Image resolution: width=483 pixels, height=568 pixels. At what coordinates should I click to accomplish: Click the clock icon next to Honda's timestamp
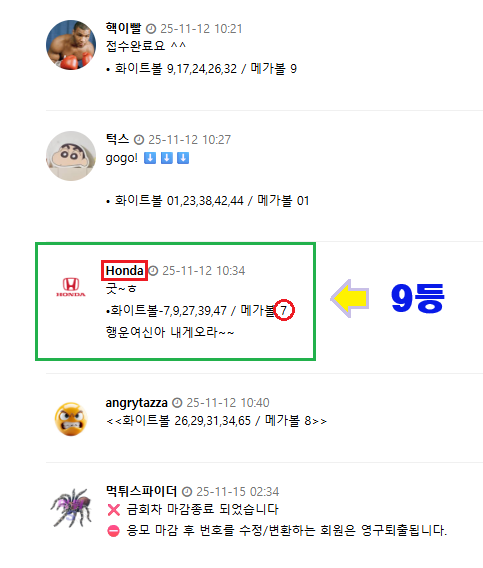pyautogui.click(x=153, y=271)
